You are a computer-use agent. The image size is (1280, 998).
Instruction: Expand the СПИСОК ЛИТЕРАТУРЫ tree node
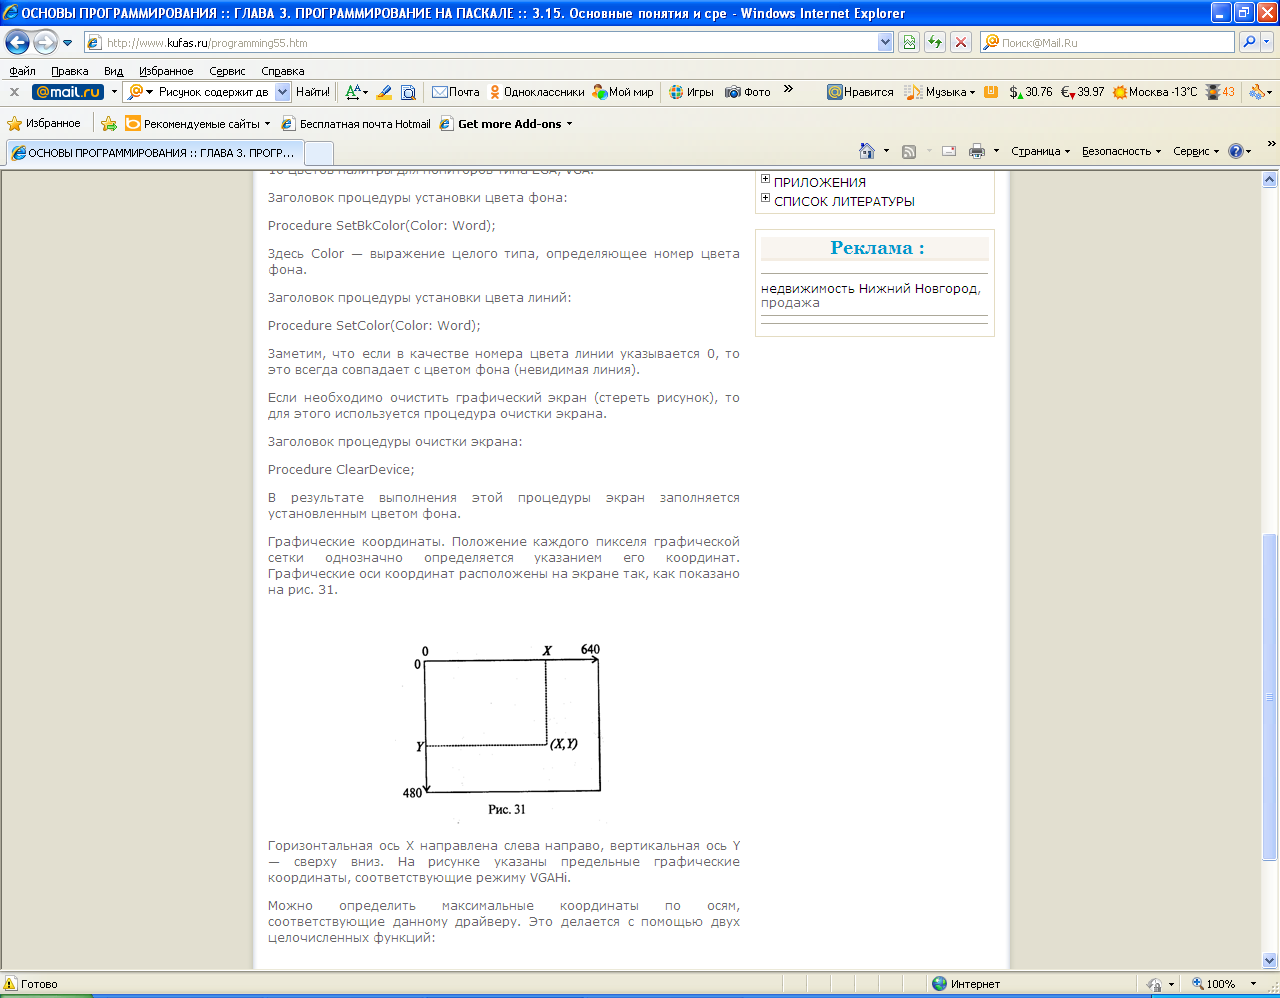pos(765,198)
